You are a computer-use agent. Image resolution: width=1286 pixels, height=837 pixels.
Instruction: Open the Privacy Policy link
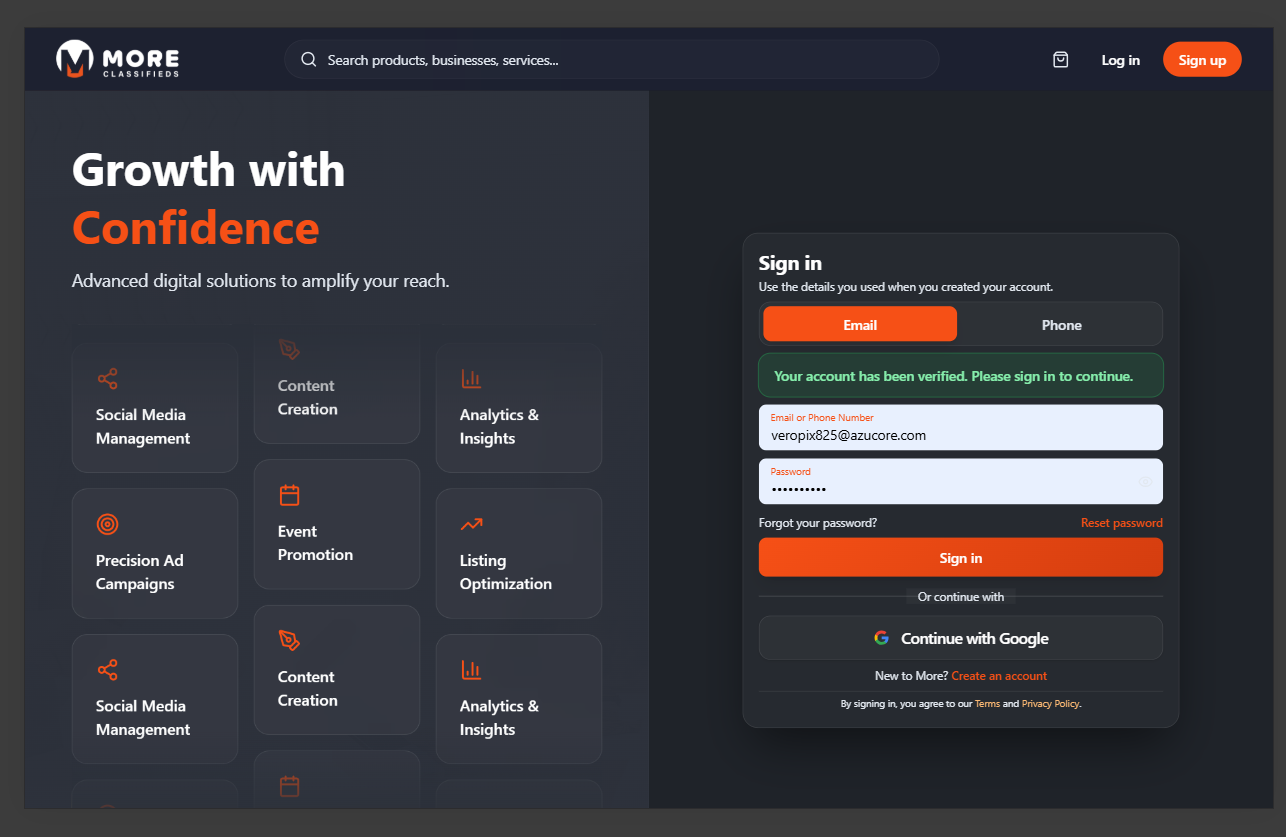click(x=1050, y=704)
